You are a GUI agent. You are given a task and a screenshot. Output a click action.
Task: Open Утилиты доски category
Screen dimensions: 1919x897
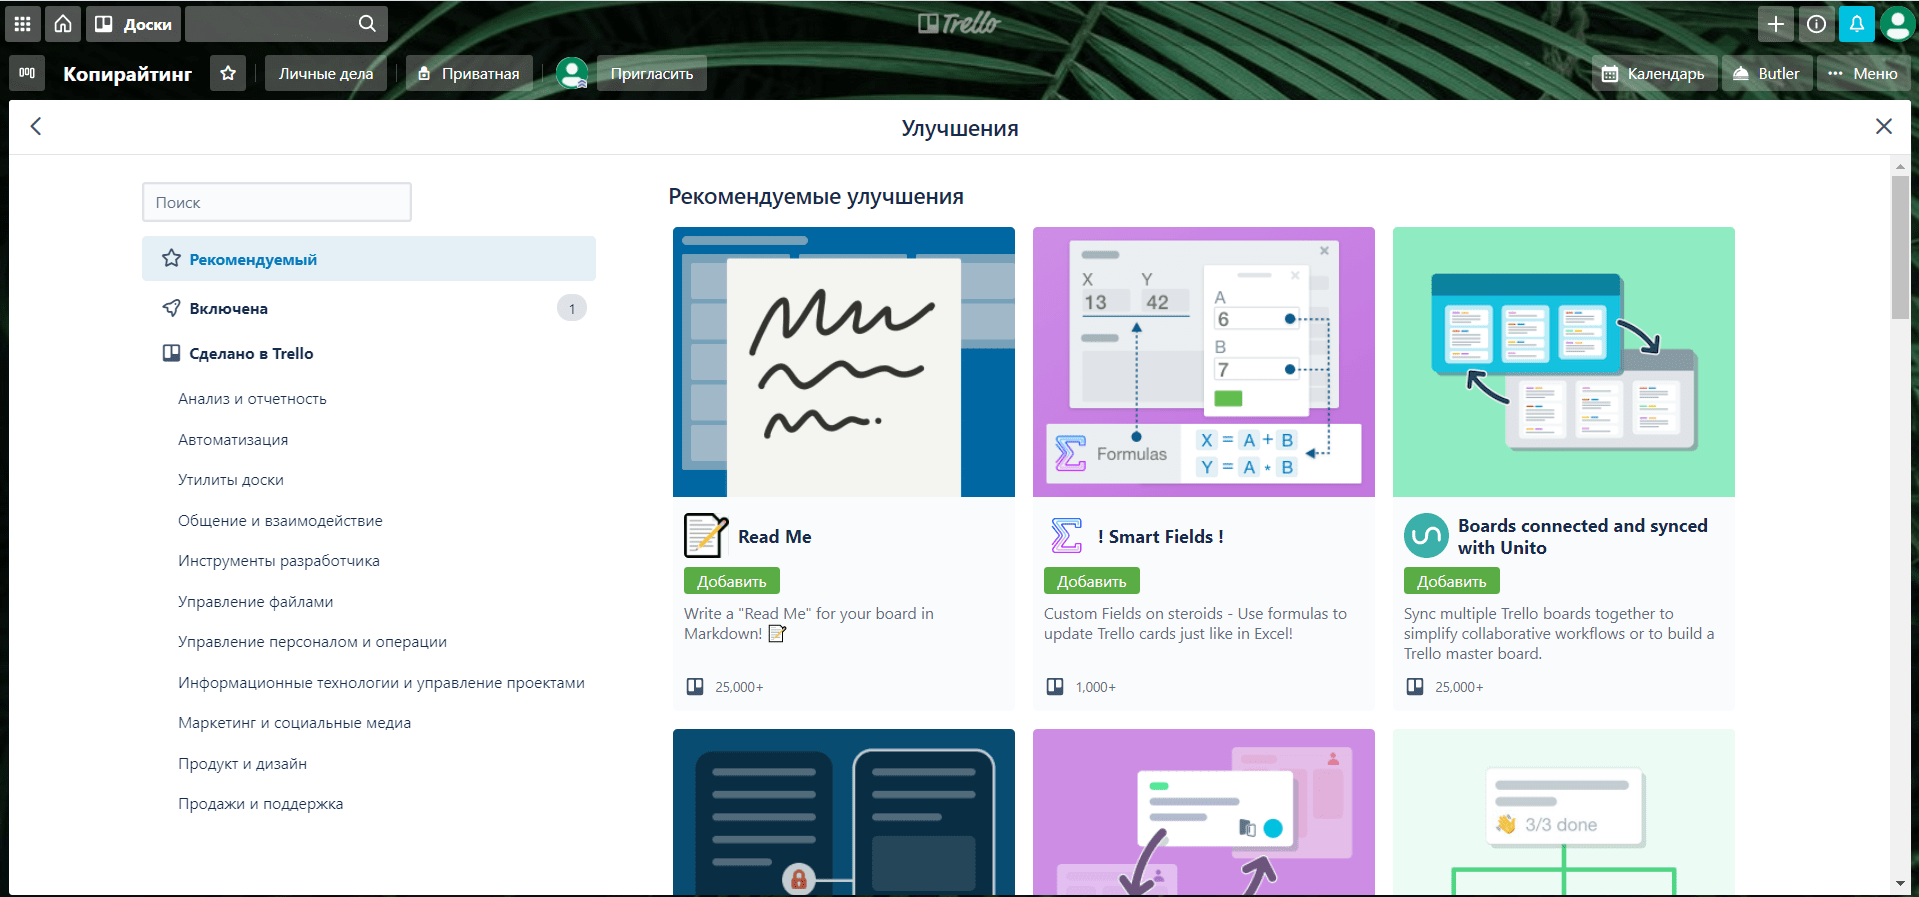click(x=231, y=480)
